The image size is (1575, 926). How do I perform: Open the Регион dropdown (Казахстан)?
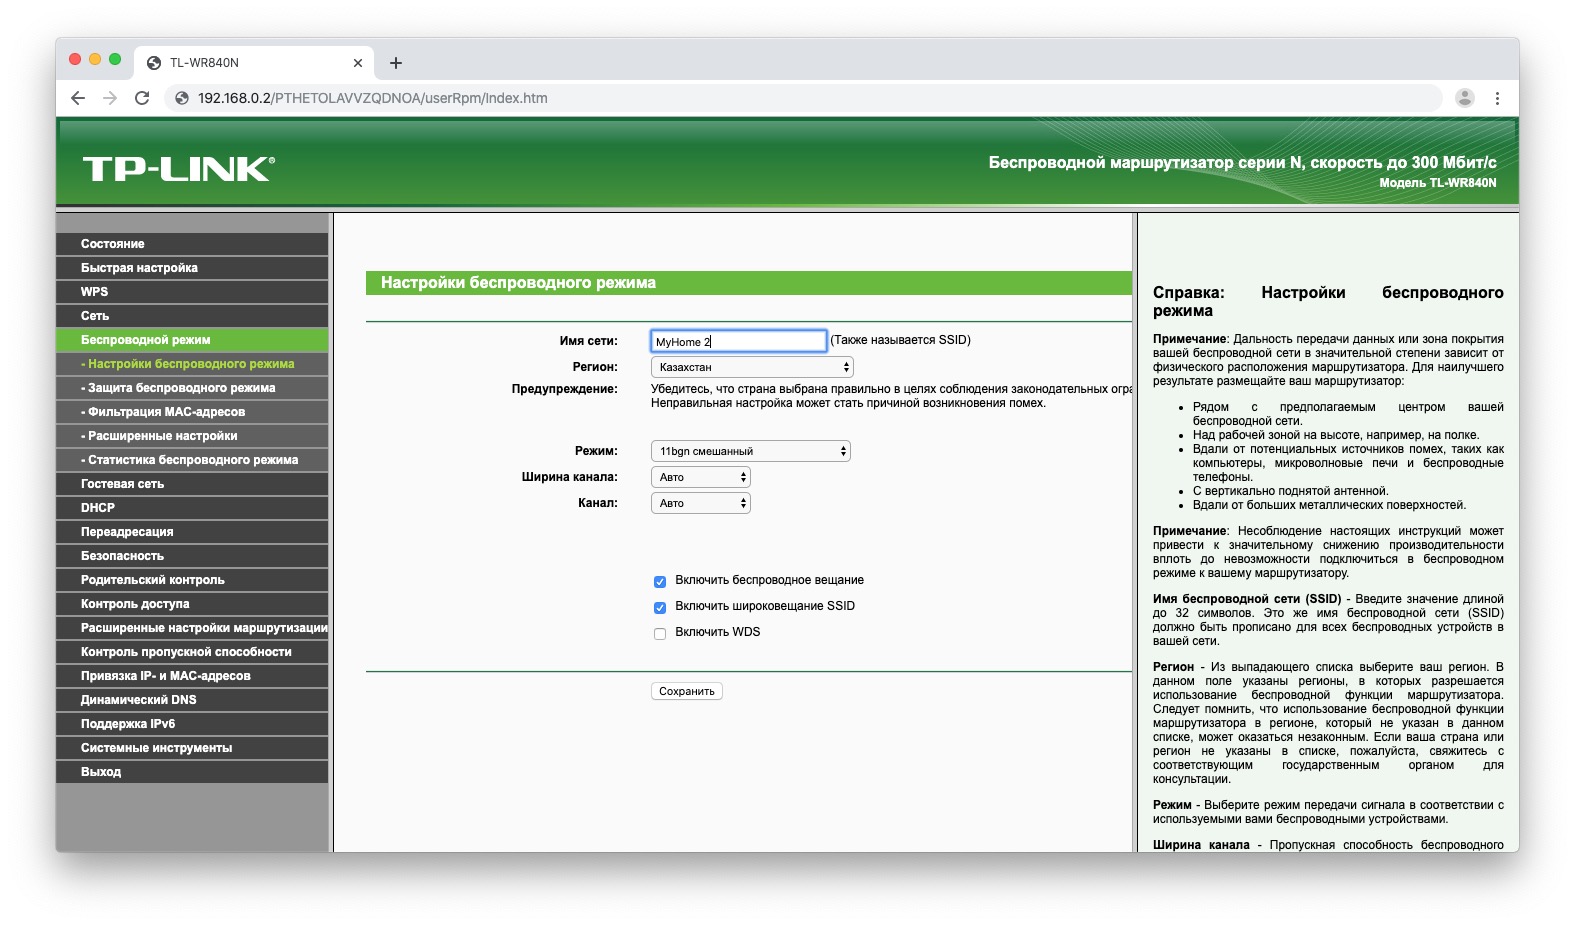(x=752, y=367)
